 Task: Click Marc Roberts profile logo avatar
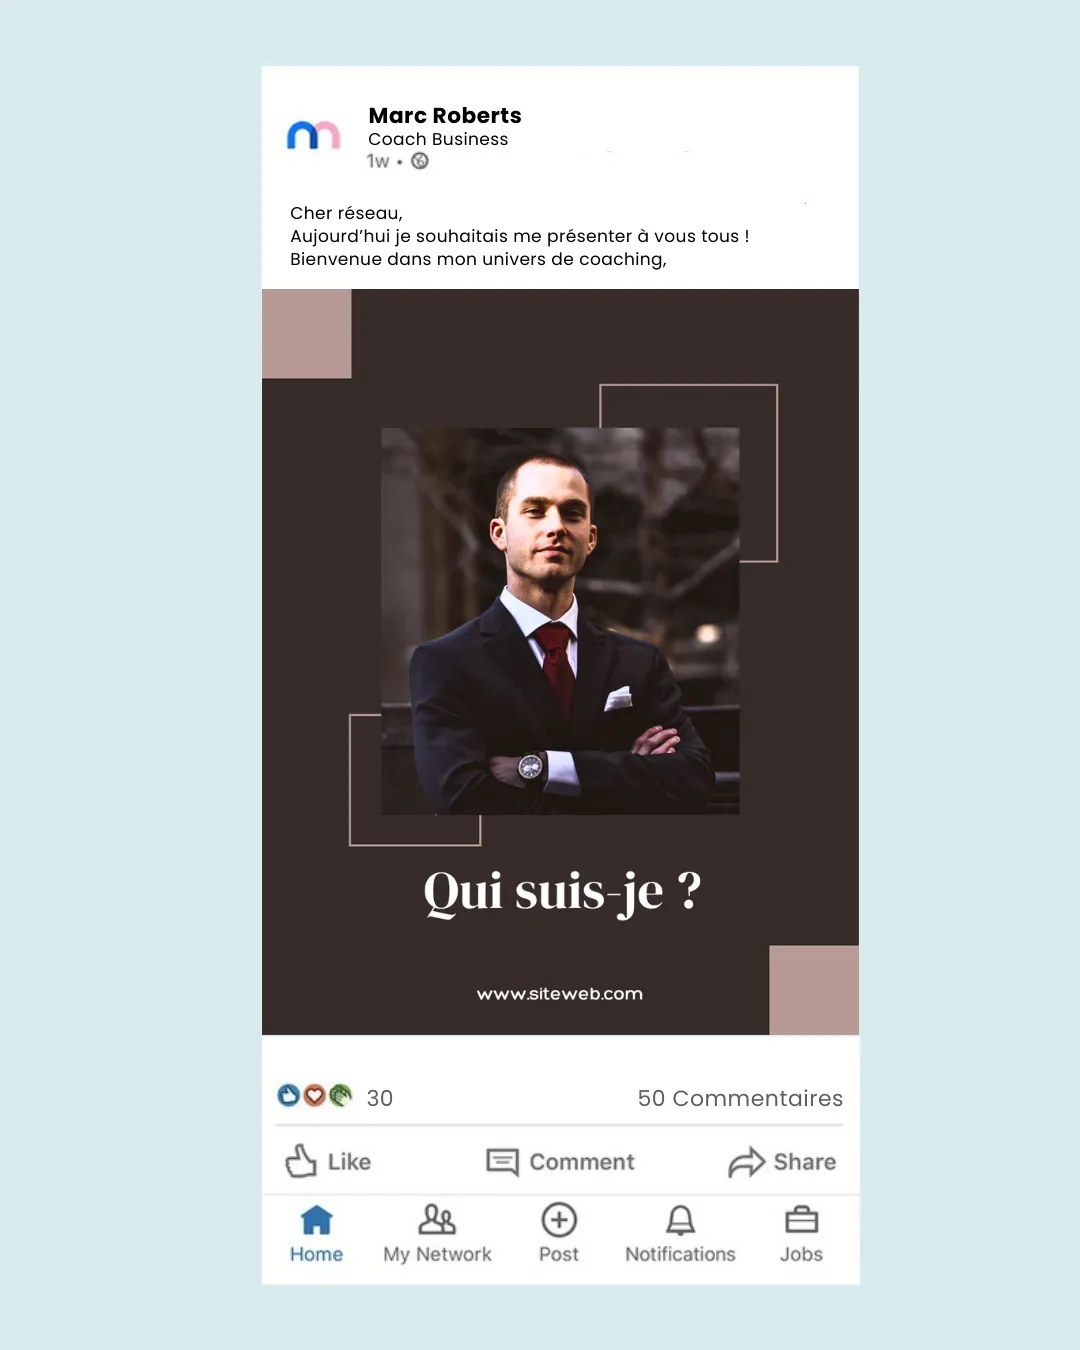(x=314, y=135)
